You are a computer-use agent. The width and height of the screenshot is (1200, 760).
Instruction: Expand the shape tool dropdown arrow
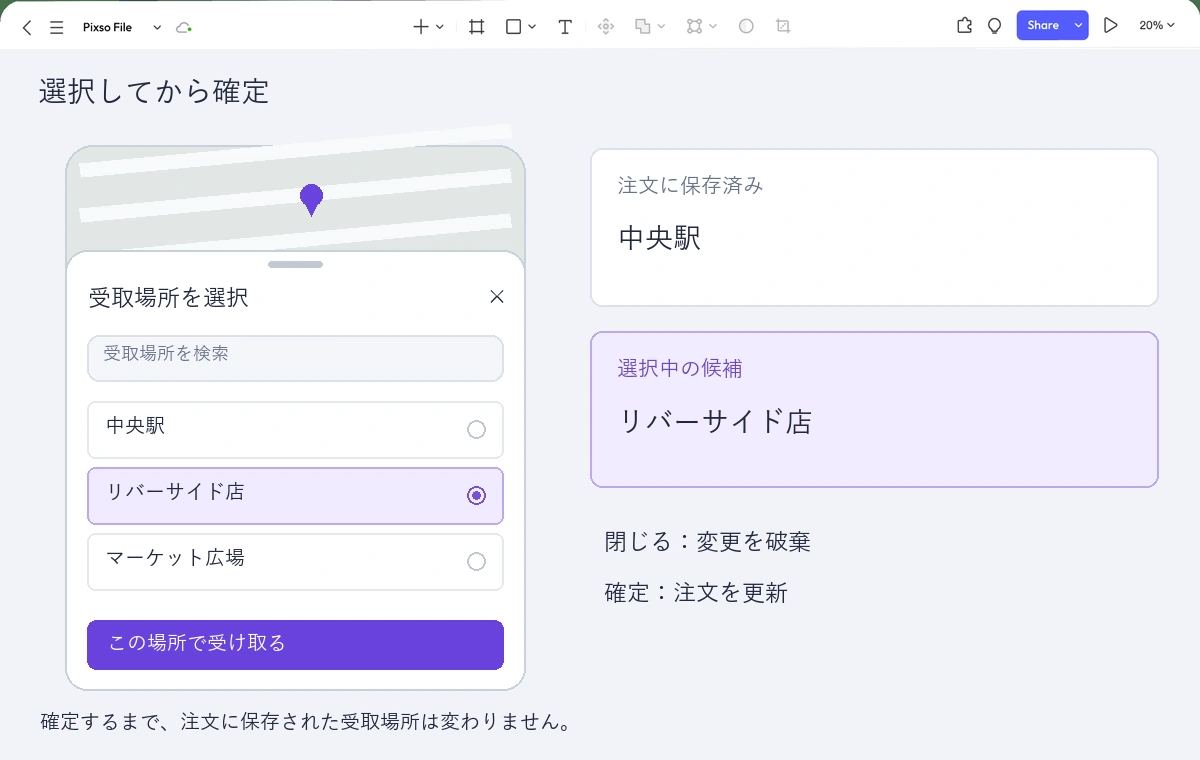coord(532,27)
